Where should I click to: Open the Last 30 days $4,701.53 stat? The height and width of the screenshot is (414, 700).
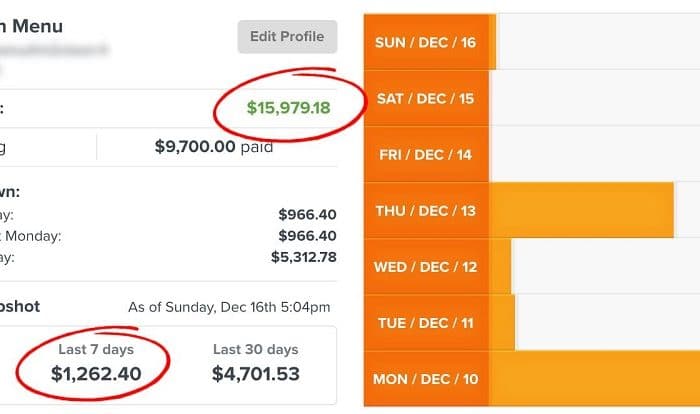(x=256, y=364)
